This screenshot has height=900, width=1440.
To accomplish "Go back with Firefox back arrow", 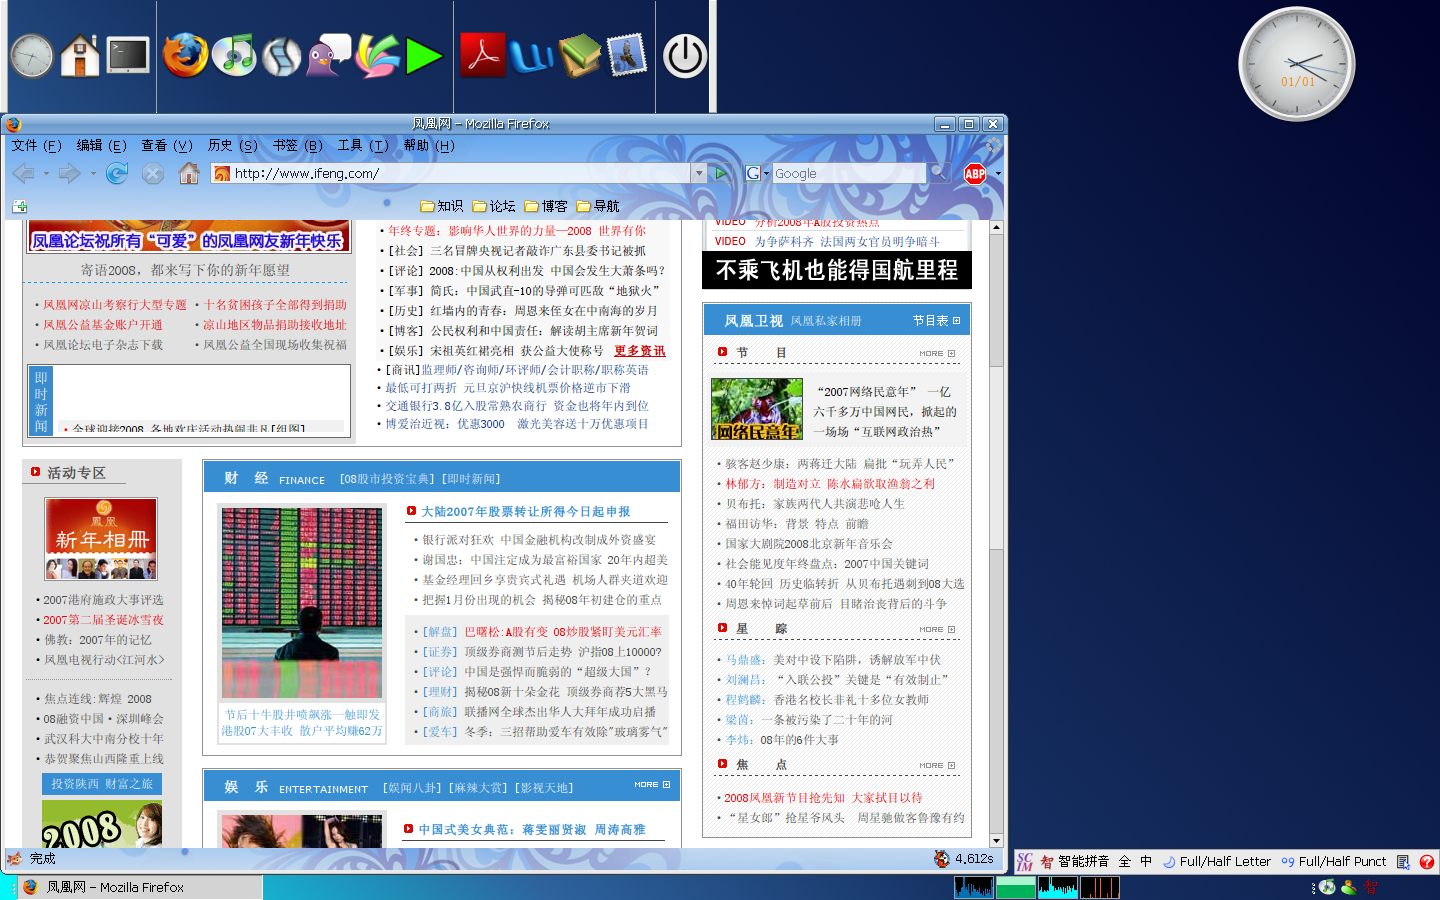I will [x=24, y=173].
